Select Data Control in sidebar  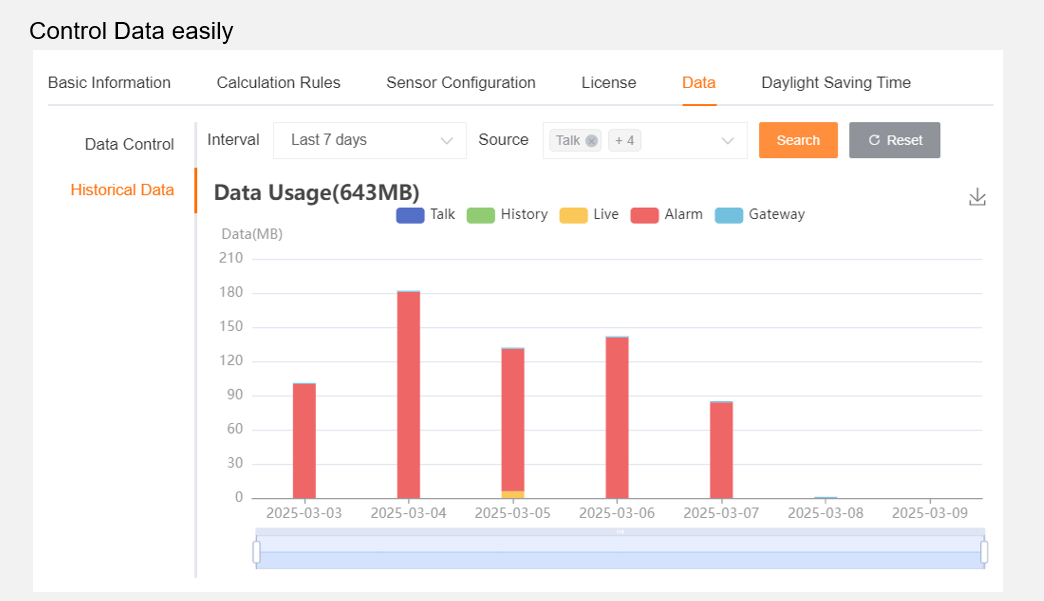pyautogui.click(x=129, y=144)
